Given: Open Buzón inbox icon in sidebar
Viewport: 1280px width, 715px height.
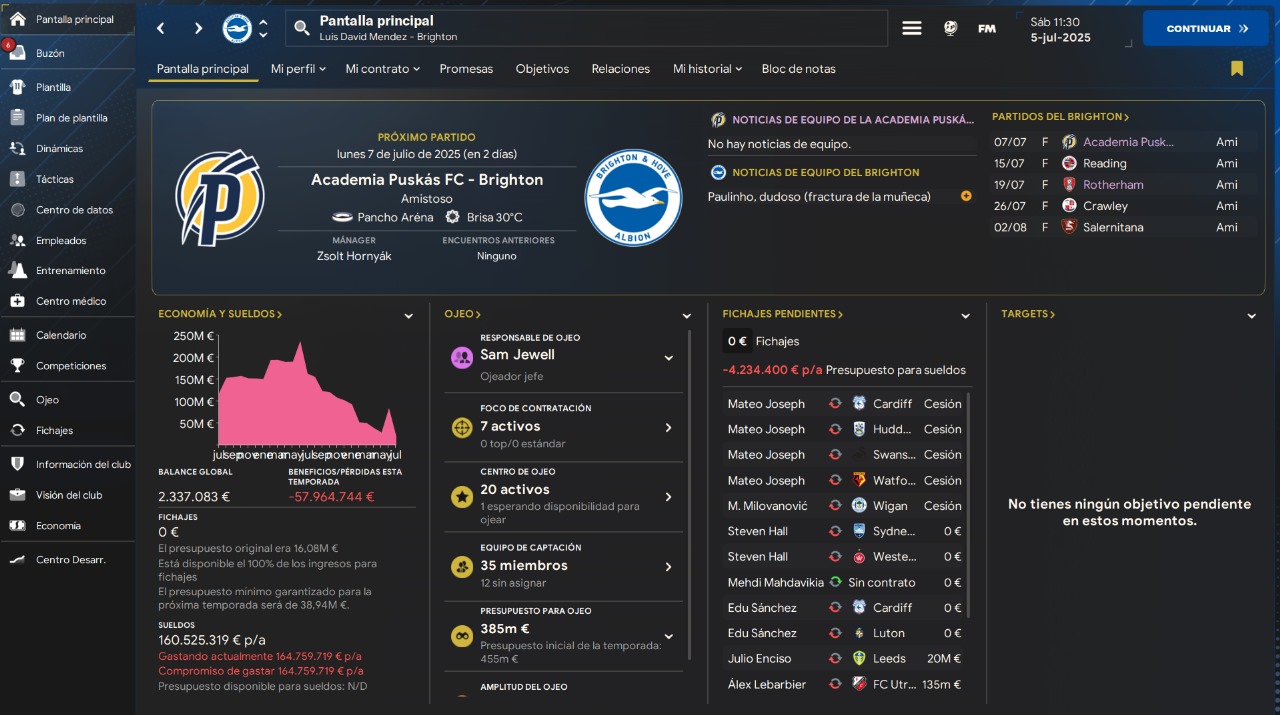Looking at the screenshot, I should [17, 53].
